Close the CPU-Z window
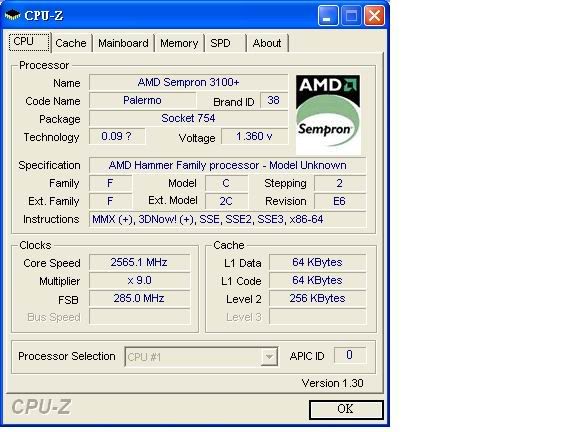The image size is (576, 432). pyautogui.click(x=374, y=16)
